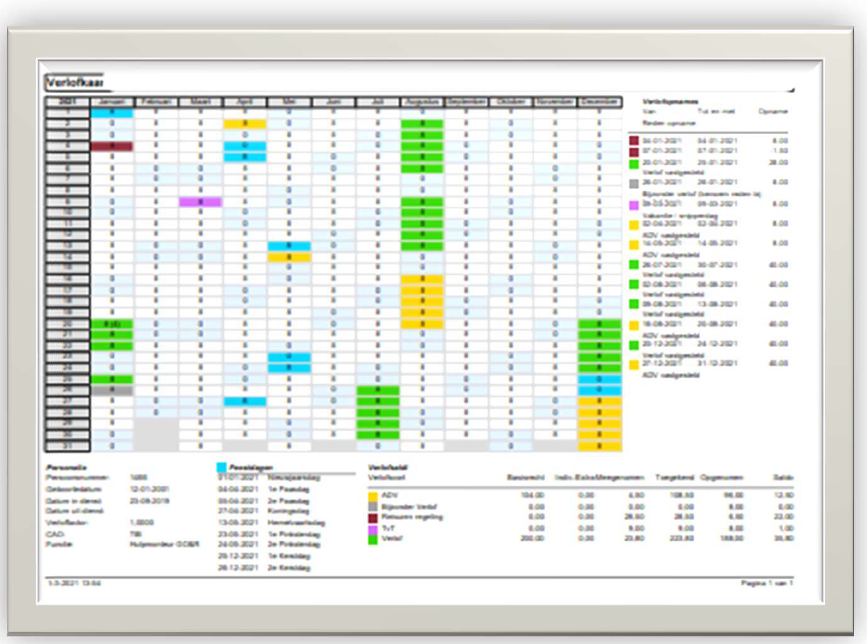Click the purple TvT legend swatch

click(373, 529)
